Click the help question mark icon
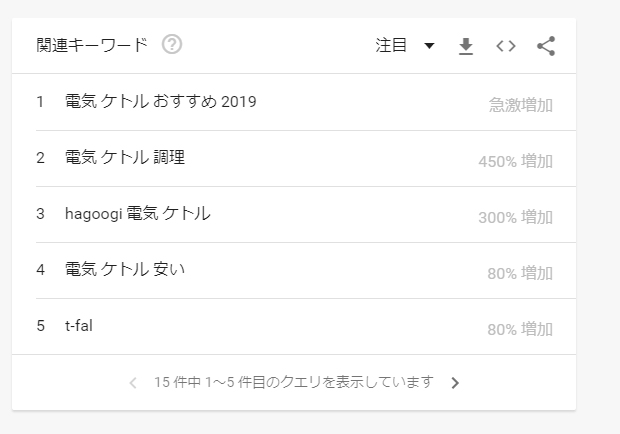Screen dimensions: 620x434 coord(172,44)
